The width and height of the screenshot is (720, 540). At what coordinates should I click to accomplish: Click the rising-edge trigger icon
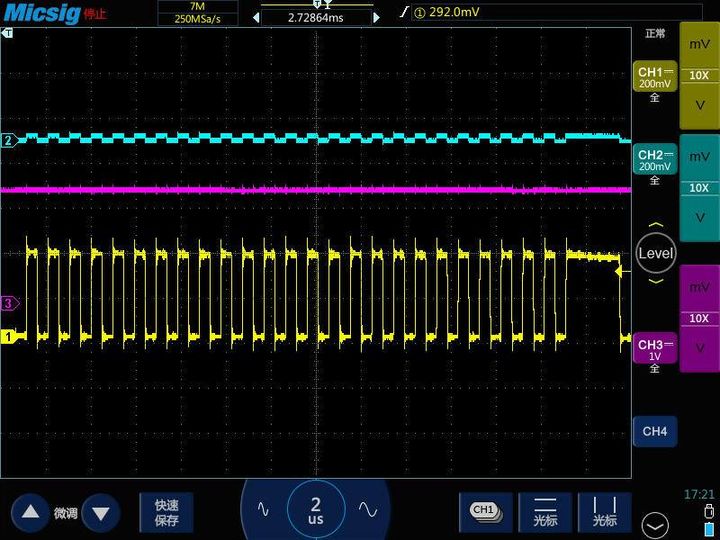(404, 12)
